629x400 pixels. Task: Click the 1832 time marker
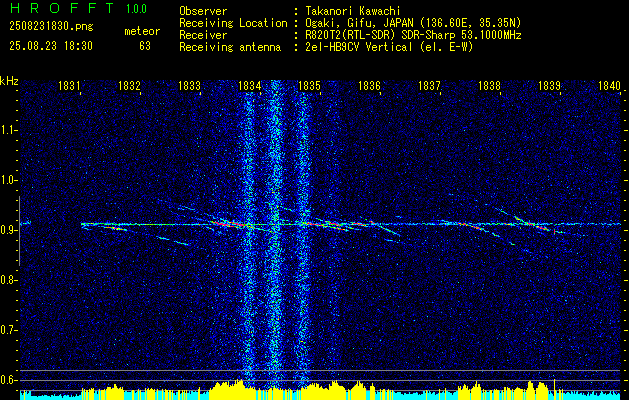[x=129, y=85]
